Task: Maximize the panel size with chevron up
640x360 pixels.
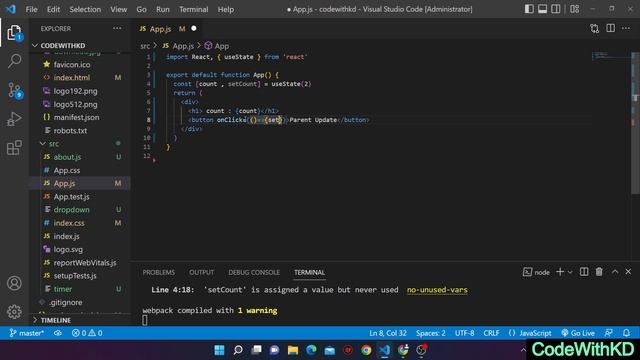Action: click(x=615, y=272)
